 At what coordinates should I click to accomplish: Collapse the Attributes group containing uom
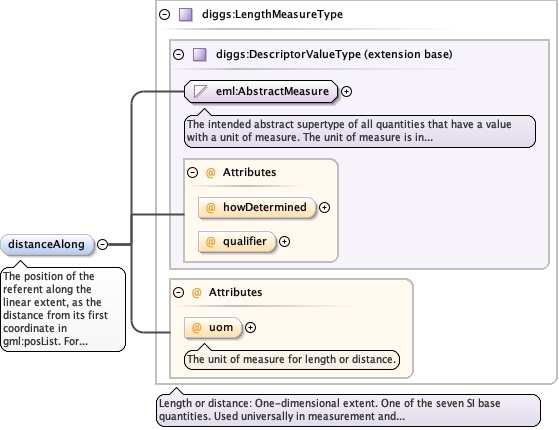pos(178,293)
